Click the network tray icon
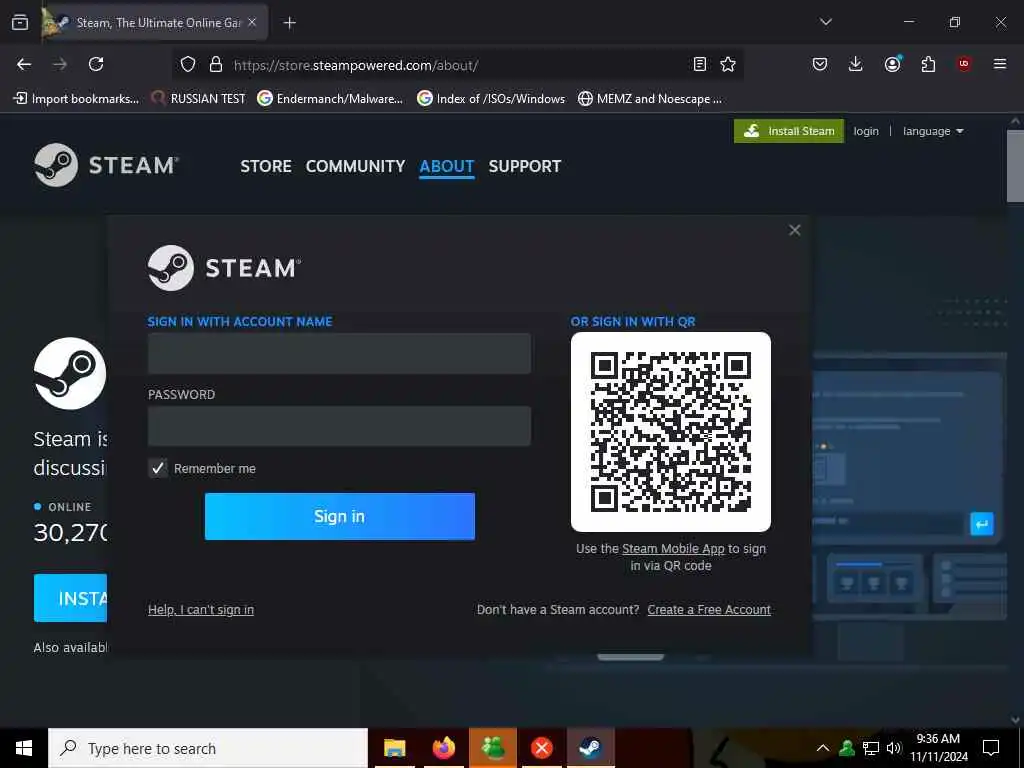Image resolution: width=1024 pixels, height=768 pixels. (x=871, y=748)
